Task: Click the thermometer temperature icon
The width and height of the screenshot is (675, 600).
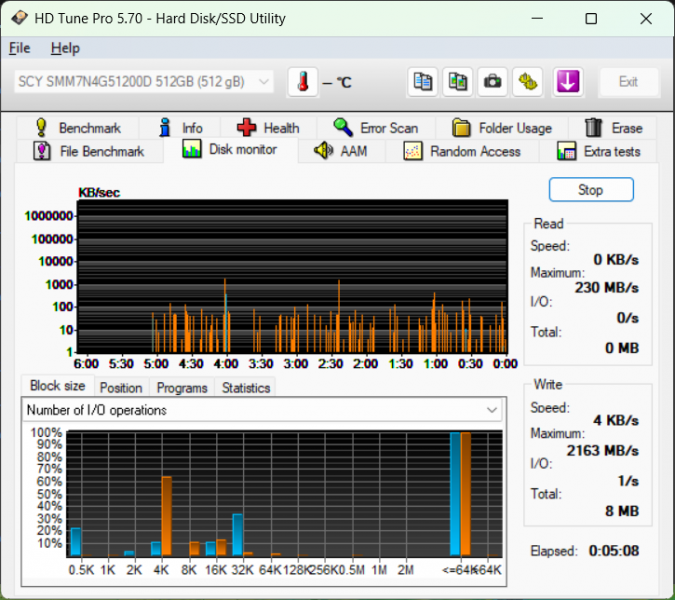Action: (x=303, y=81)
